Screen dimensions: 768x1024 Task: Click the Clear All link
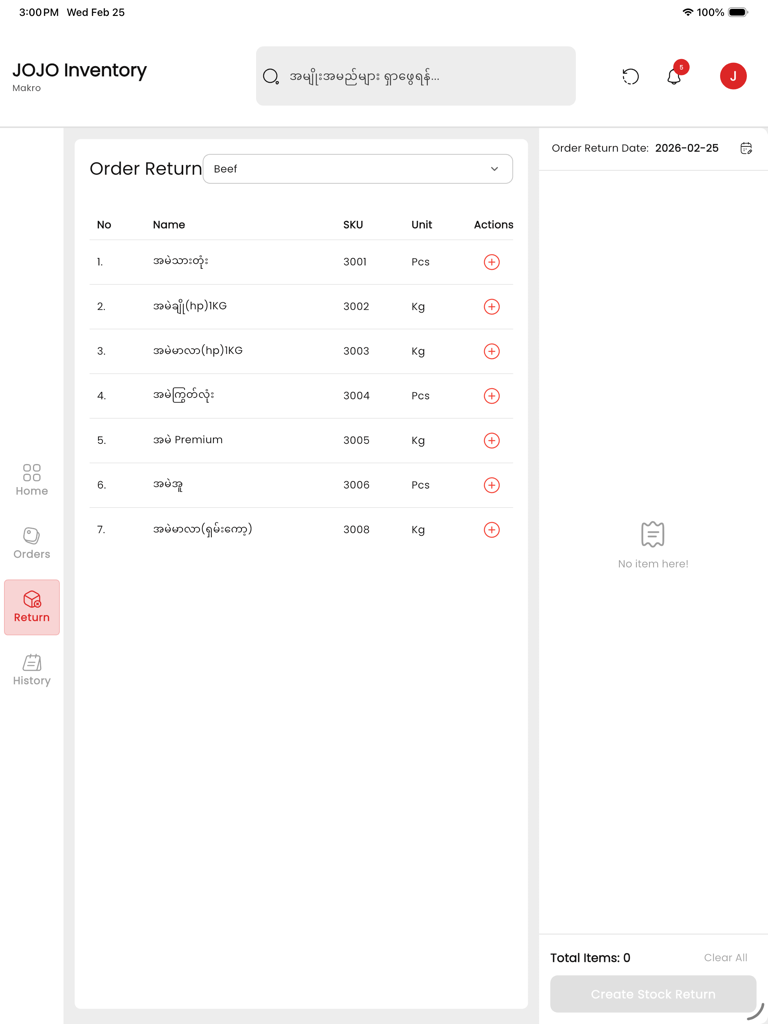point(725,958)
